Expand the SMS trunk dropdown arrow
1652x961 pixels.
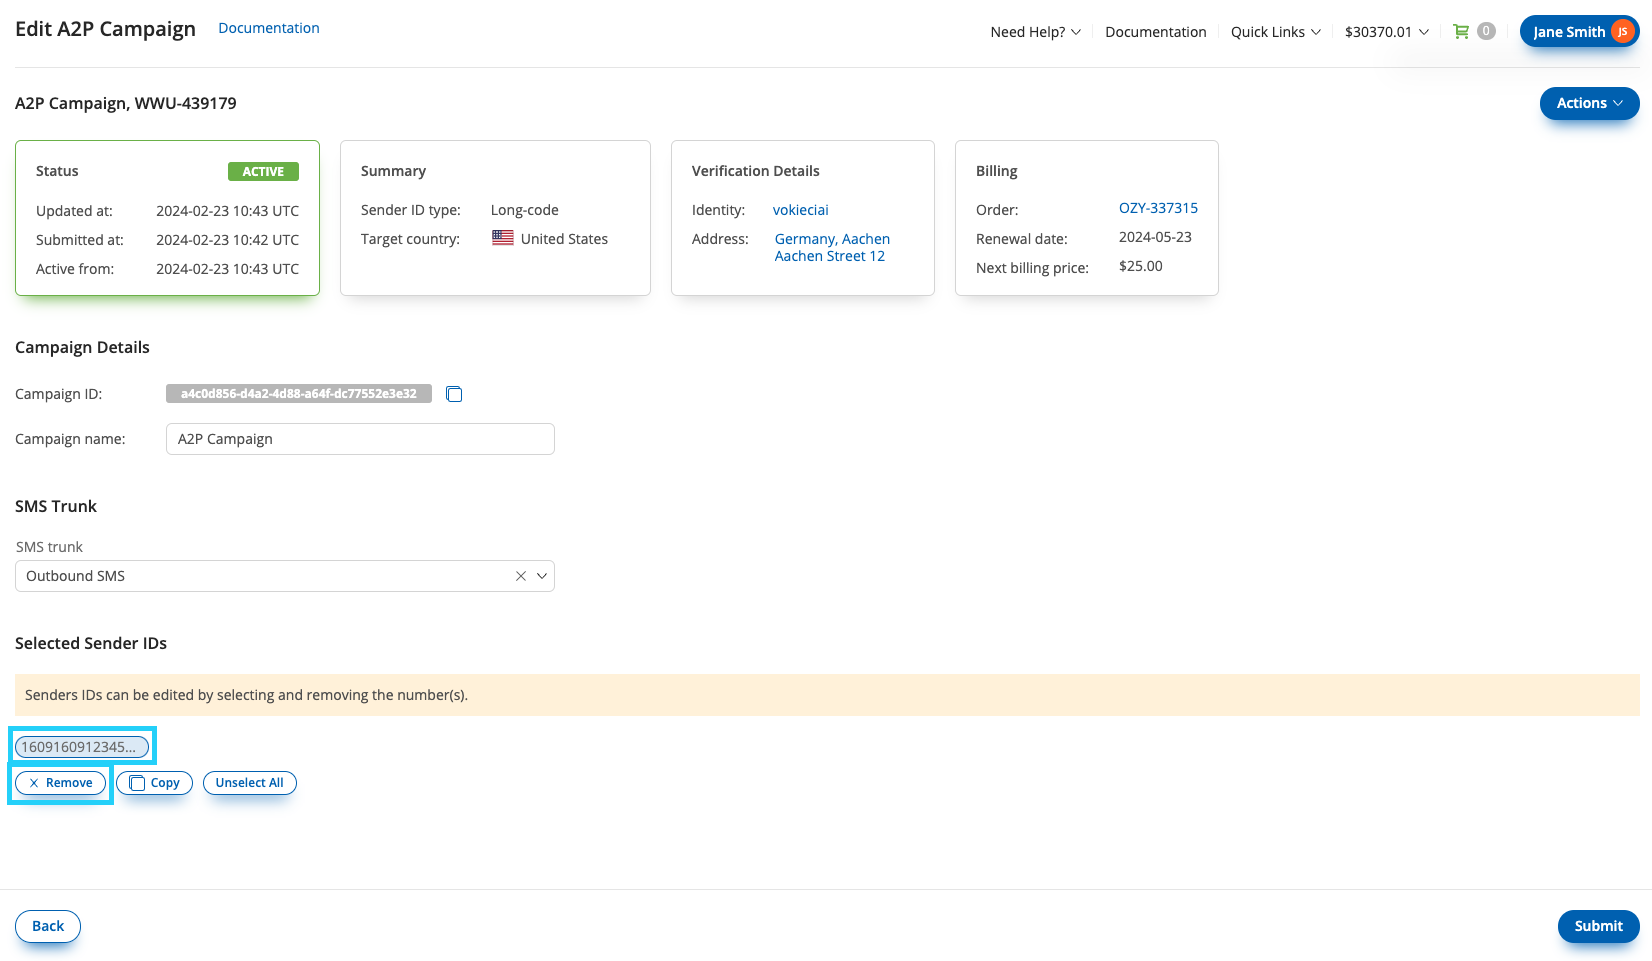(542, 576)
